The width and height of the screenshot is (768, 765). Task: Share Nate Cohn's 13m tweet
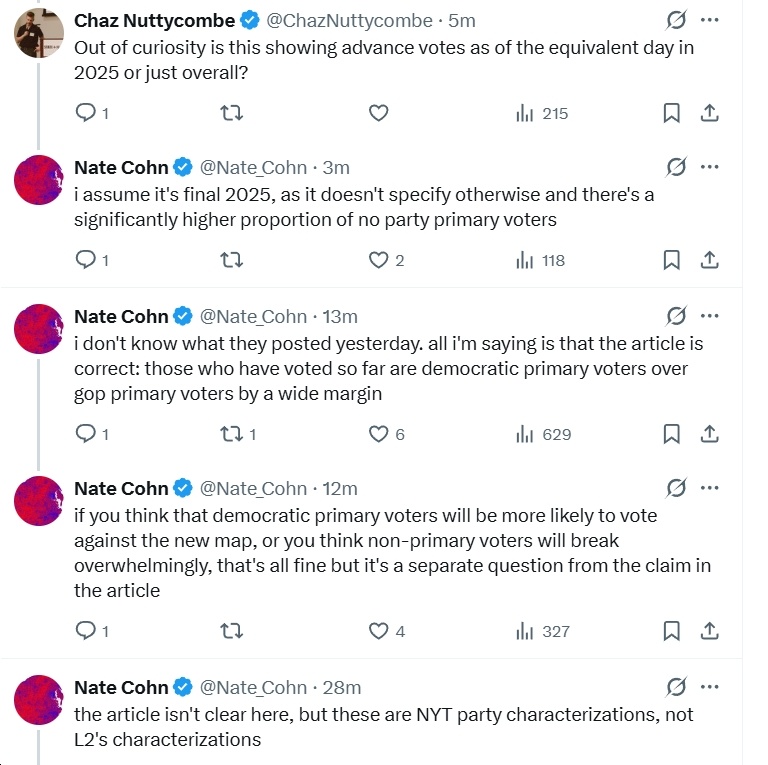(x=709, y=434)
